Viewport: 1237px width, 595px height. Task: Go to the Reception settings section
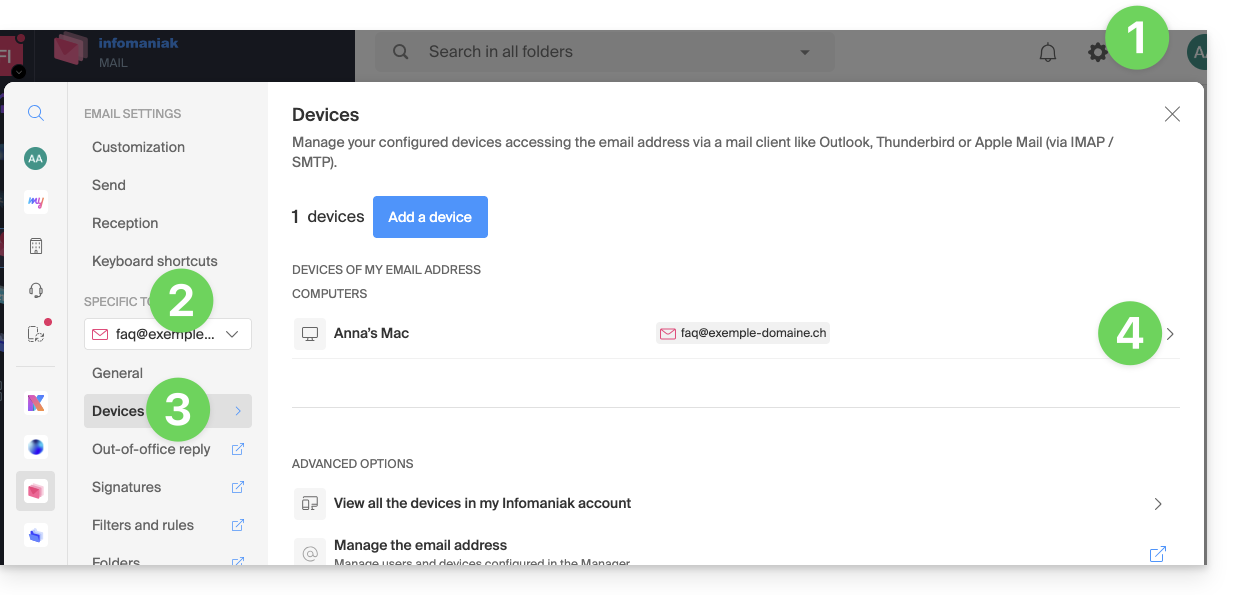click(x=125, y=223)
